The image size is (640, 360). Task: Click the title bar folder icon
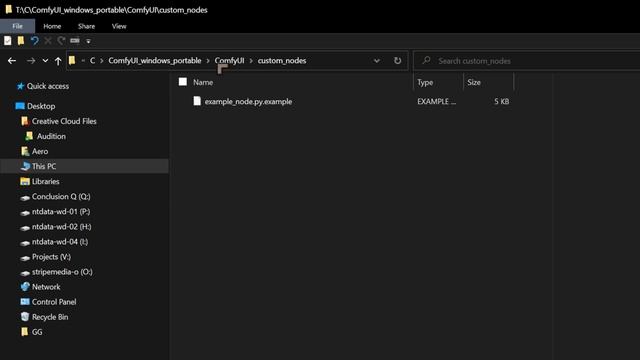click(9, 9)
